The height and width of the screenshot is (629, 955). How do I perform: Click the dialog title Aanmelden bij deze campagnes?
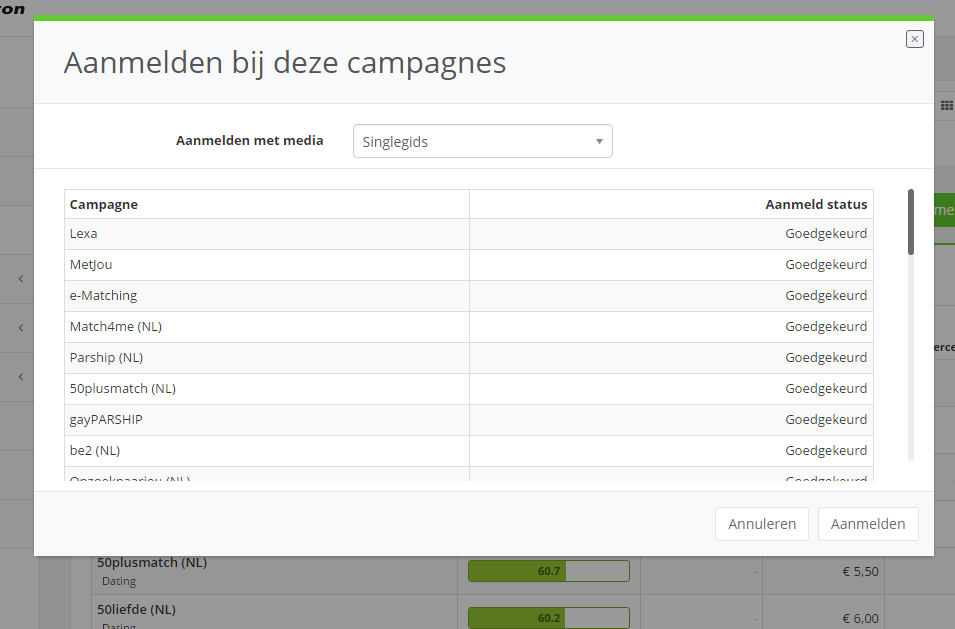(x=285, y=63)
